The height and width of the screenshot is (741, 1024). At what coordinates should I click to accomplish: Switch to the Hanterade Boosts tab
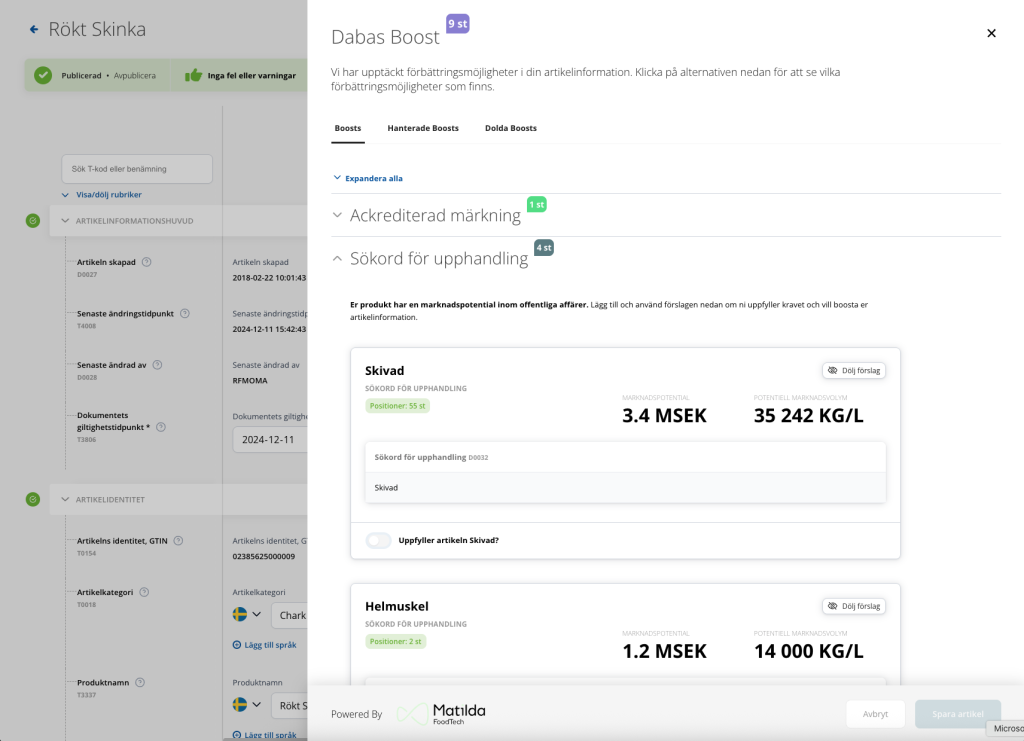point(423,128)
